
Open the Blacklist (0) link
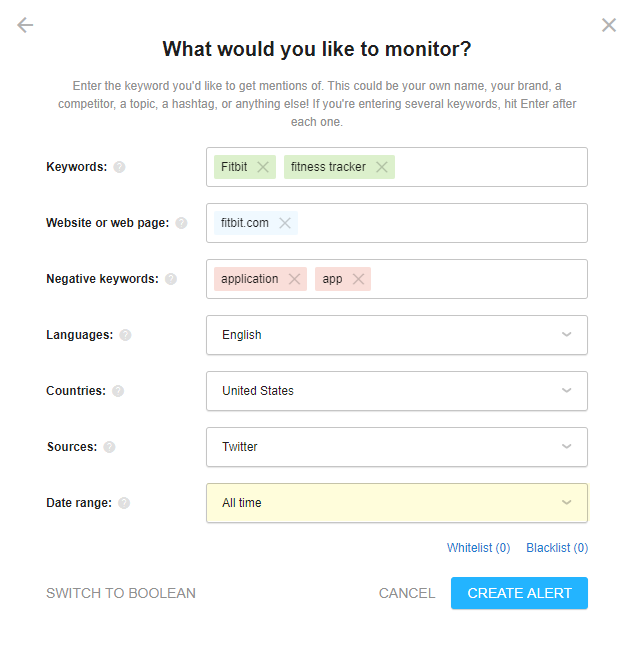(x=557, y=548)
